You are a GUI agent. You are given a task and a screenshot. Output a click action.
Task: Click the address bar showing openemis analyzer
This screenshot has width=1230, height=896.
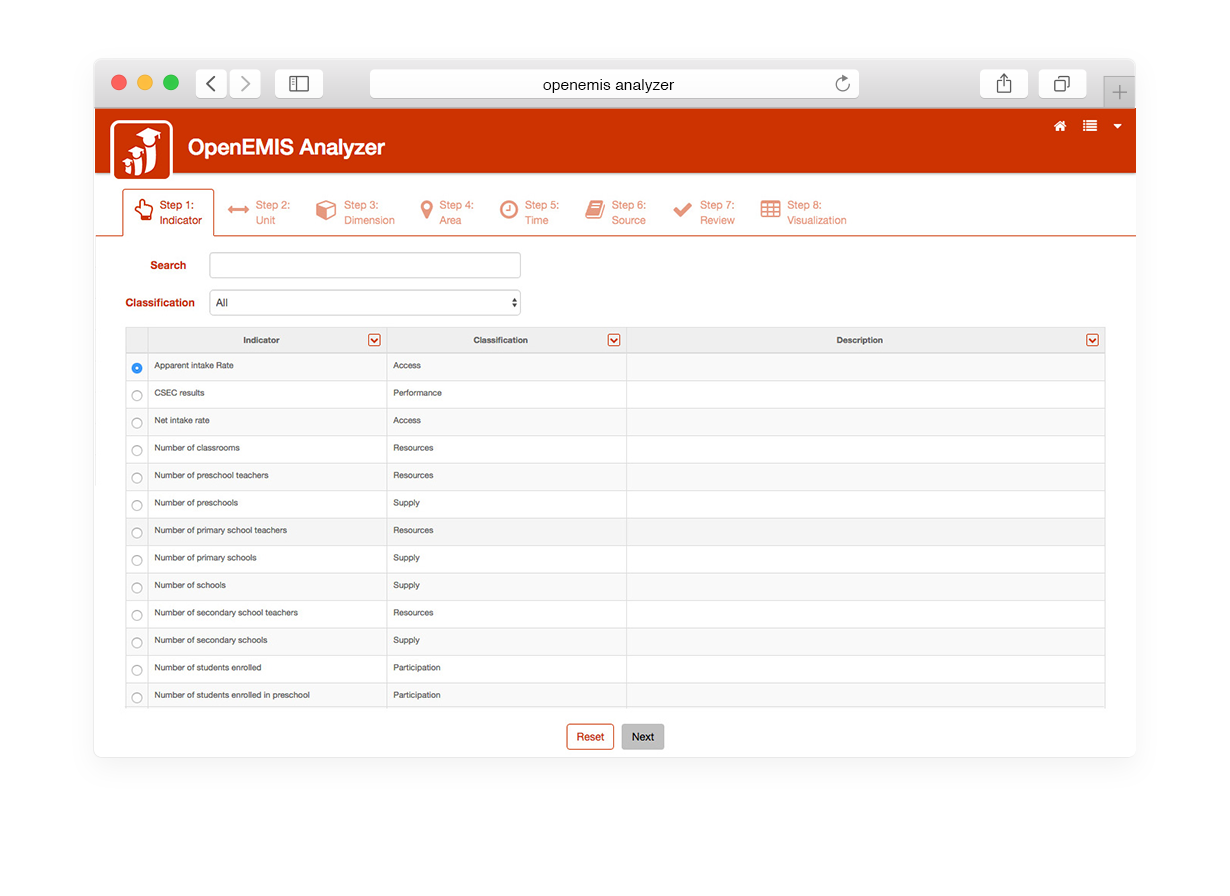click(x=614, y=84)
